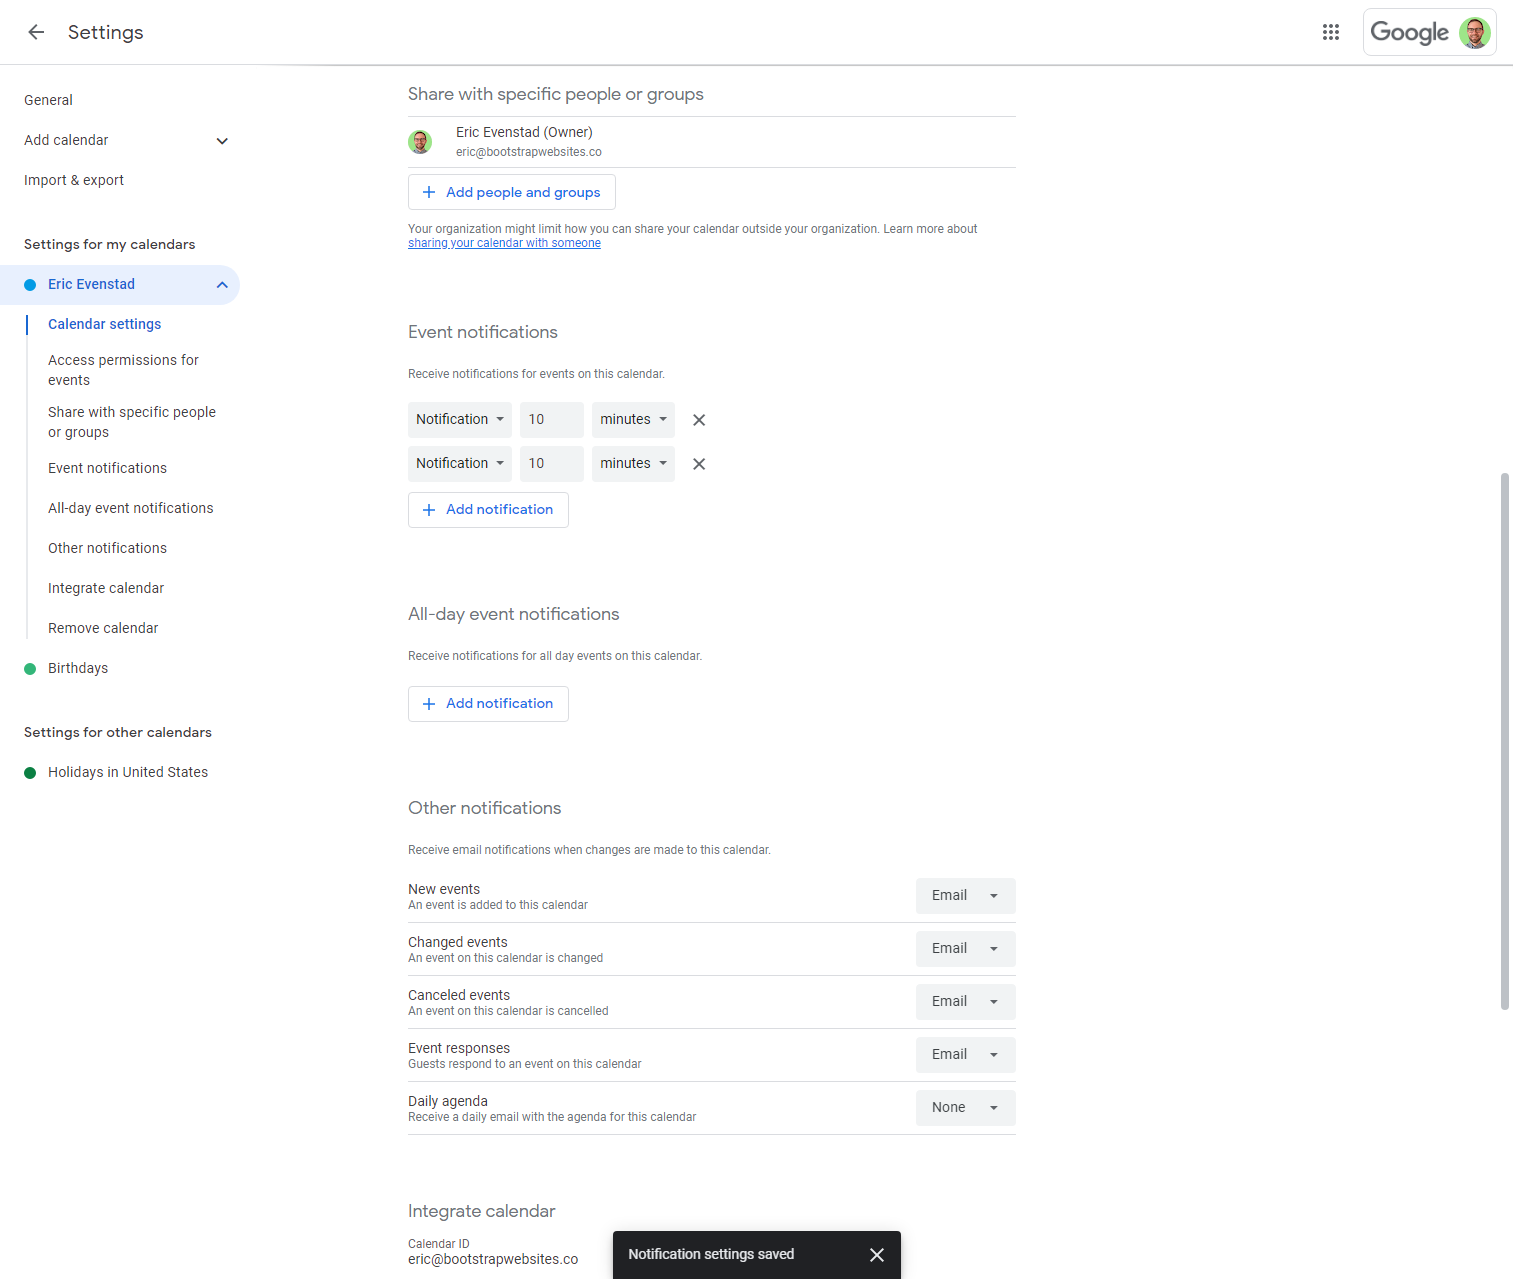Viewport: 1513px width, 1279px height.
Task: Jump to Integrate calendar in sidebar
Action: [106, 588]
